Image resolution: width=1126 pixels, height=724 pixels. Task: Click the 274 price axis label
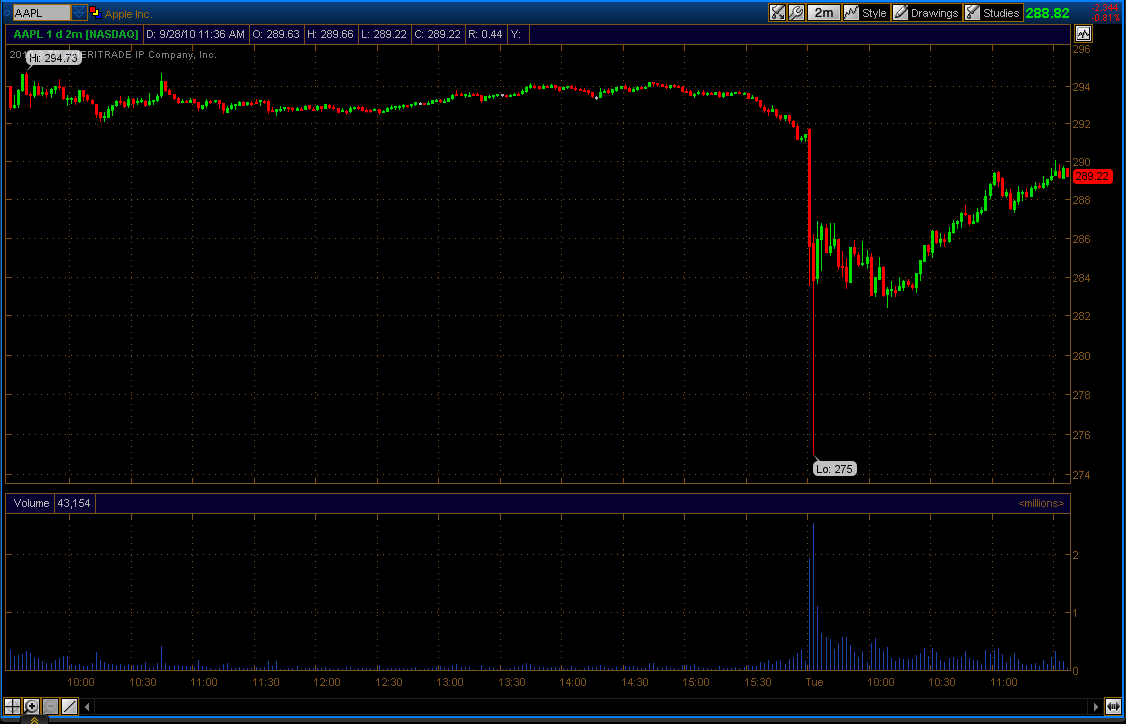click(1081, 475)
